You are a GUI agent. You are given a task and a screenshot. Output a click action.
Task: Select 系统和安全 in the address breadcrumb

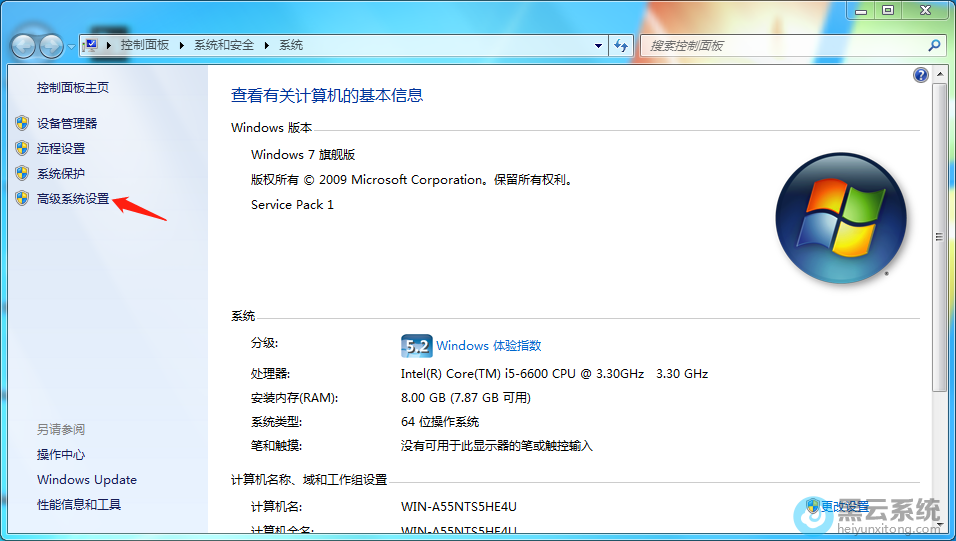(225, 46)
